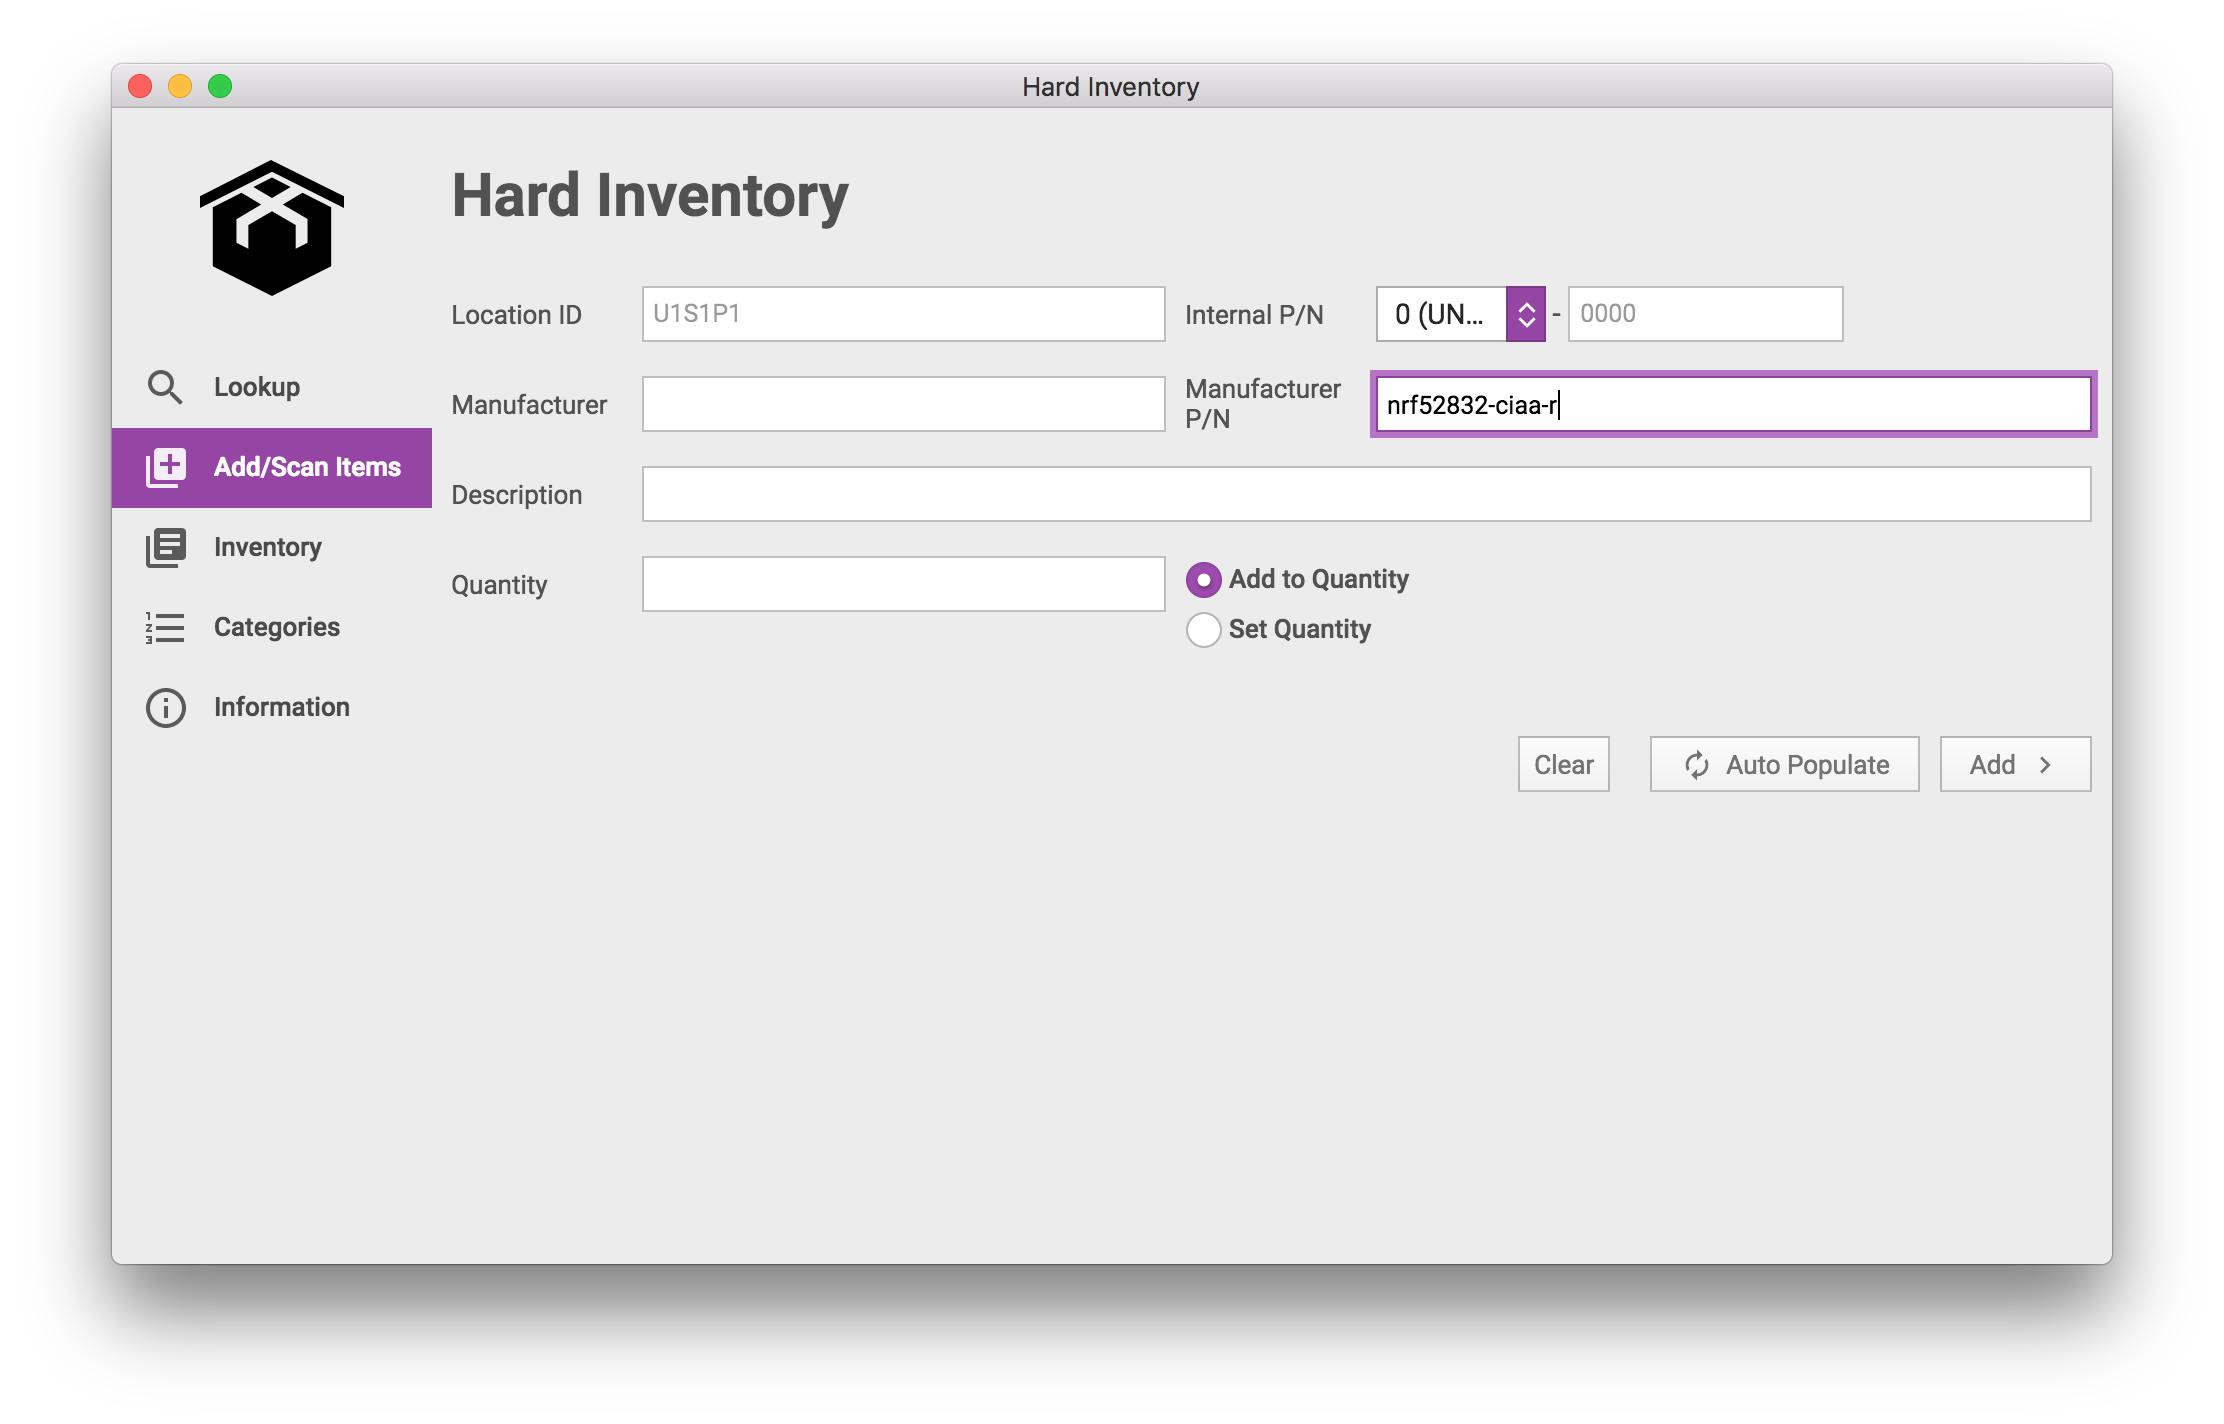This screenshot has height=1424, width=2224.
Task: Select the Set Quantity radio option
Action: coord(1203,630)
